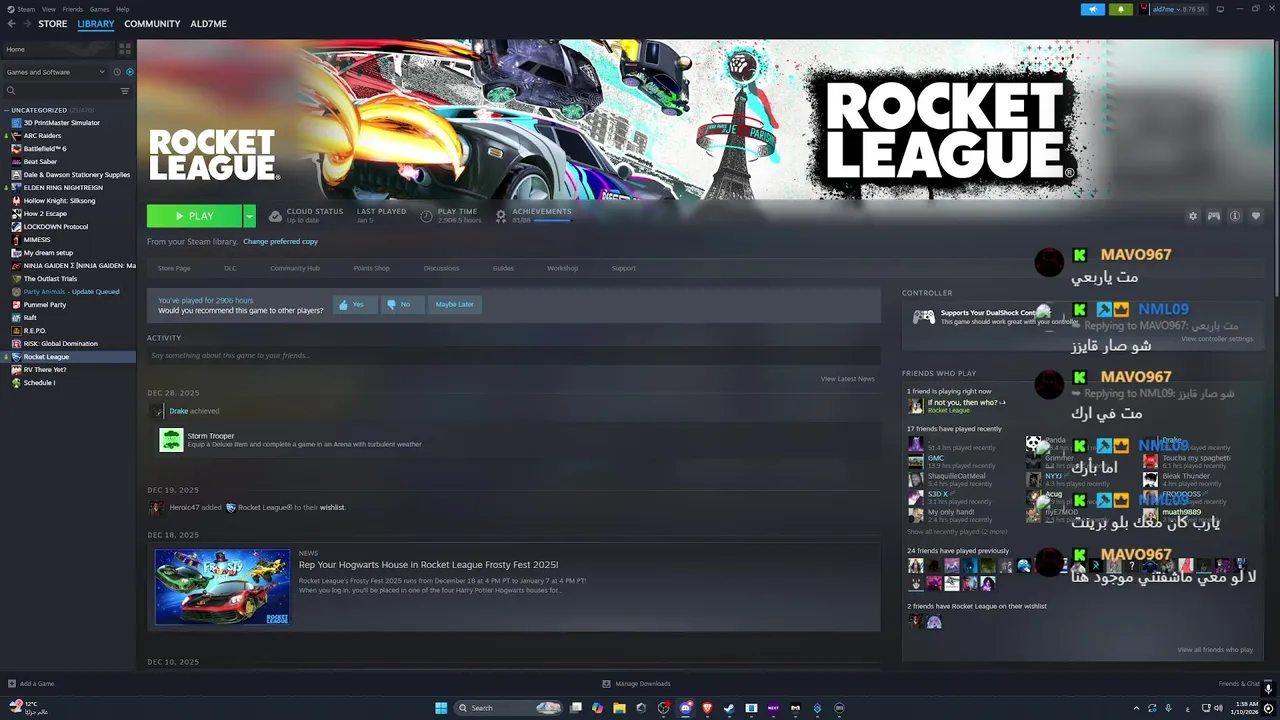This screenshot has width=1280, height=720.
Task: Collapse the Uncategorized category
Action: [x=7, y=110]
